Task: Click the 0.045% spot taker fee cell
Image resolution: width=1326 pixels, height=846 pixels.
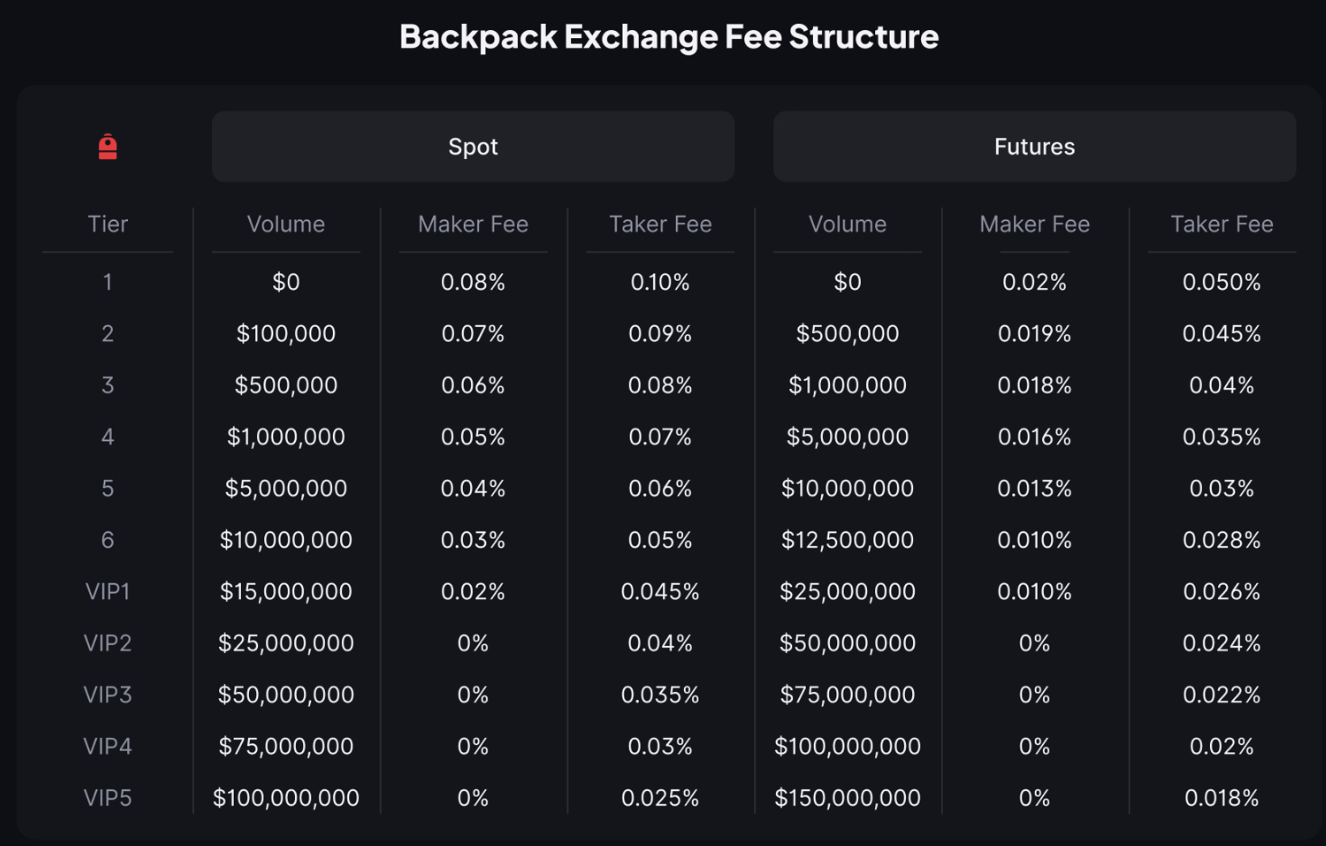Action: point(660,592)
